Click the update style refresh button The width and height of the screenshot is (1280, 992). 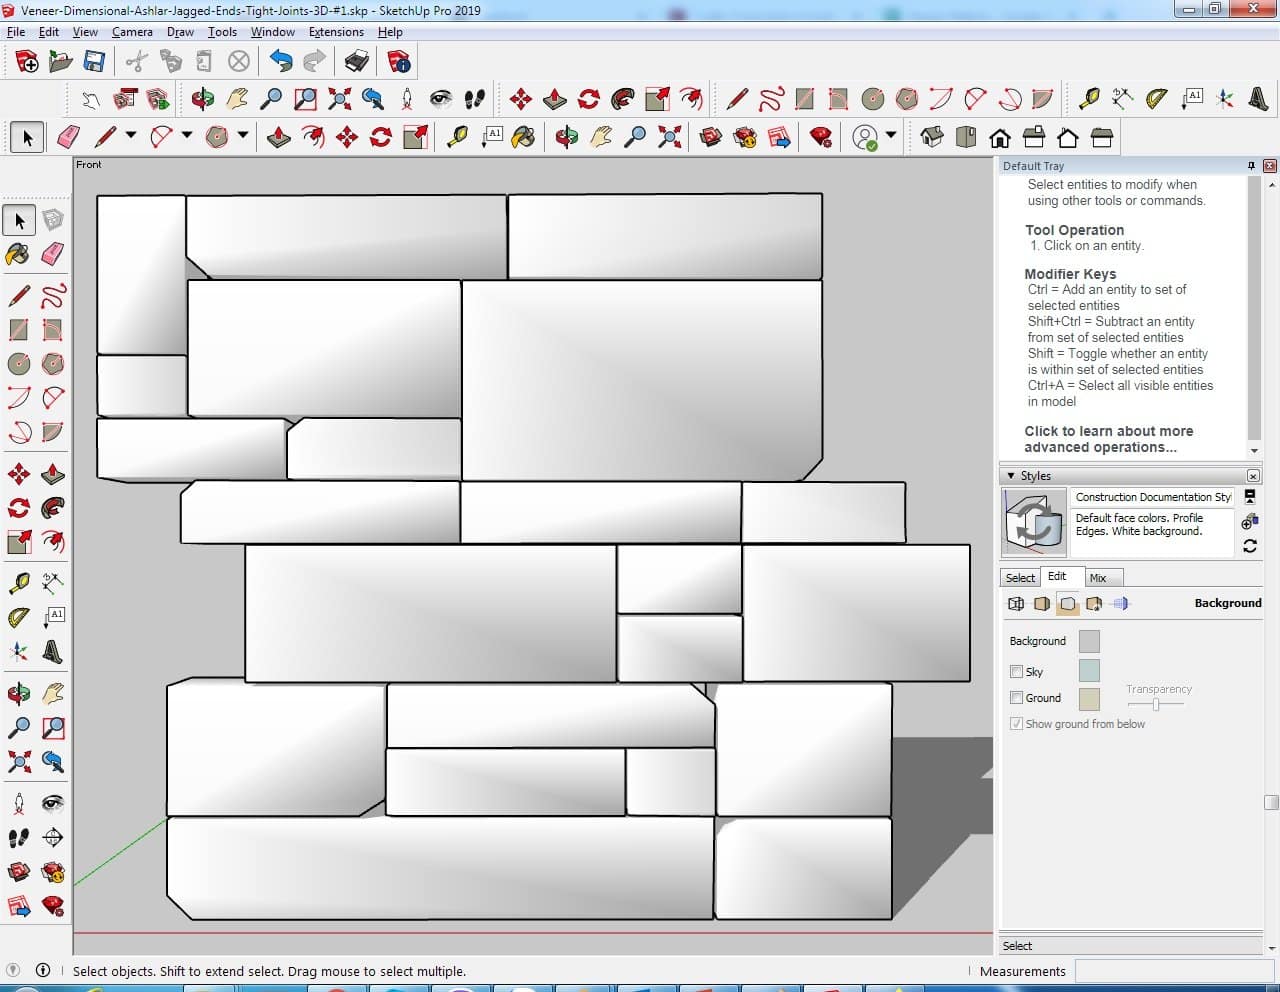pyautogui.click(x=1250, y=546)
